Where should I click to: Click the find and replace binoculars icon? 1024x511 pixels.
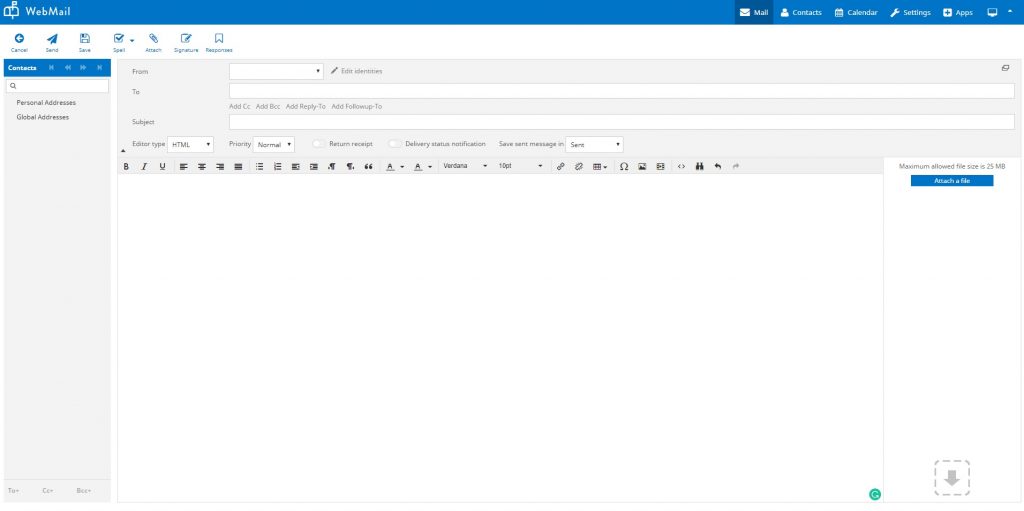tap(699, 167)
